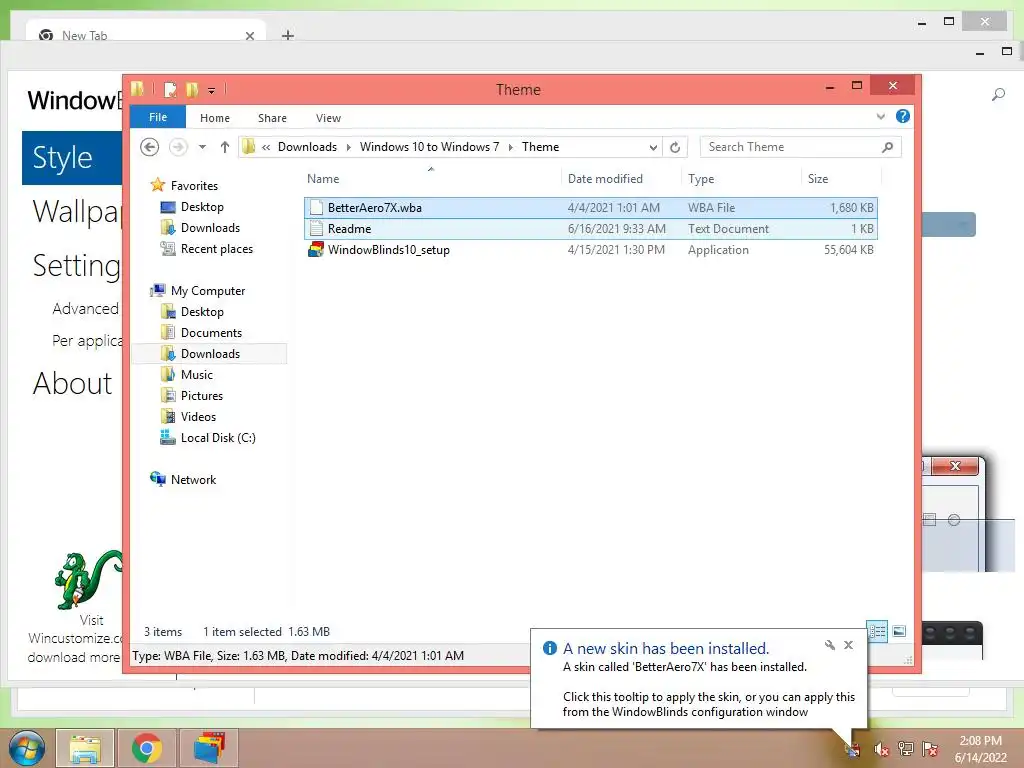Viewport: 1024px width, 768px height.
Task: Switch to details view icon
Action: click(877, 631)
